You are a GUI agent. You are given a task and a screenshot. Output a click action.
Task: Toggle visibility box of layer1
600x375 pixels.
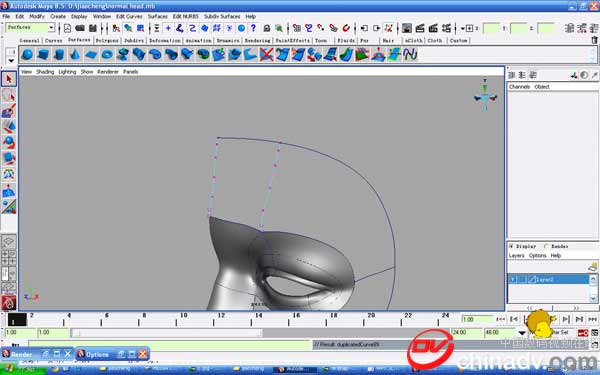pyautogui.click(x=513, y=279)
